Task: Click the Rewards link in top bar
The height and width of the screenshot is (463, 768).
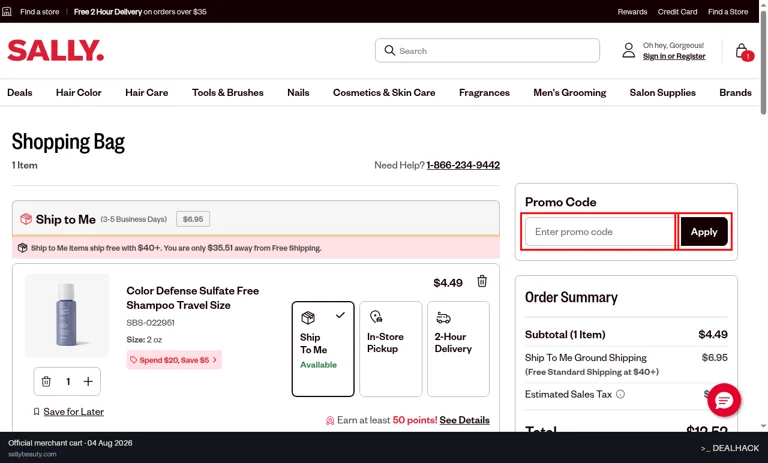Action: point(632,12)
